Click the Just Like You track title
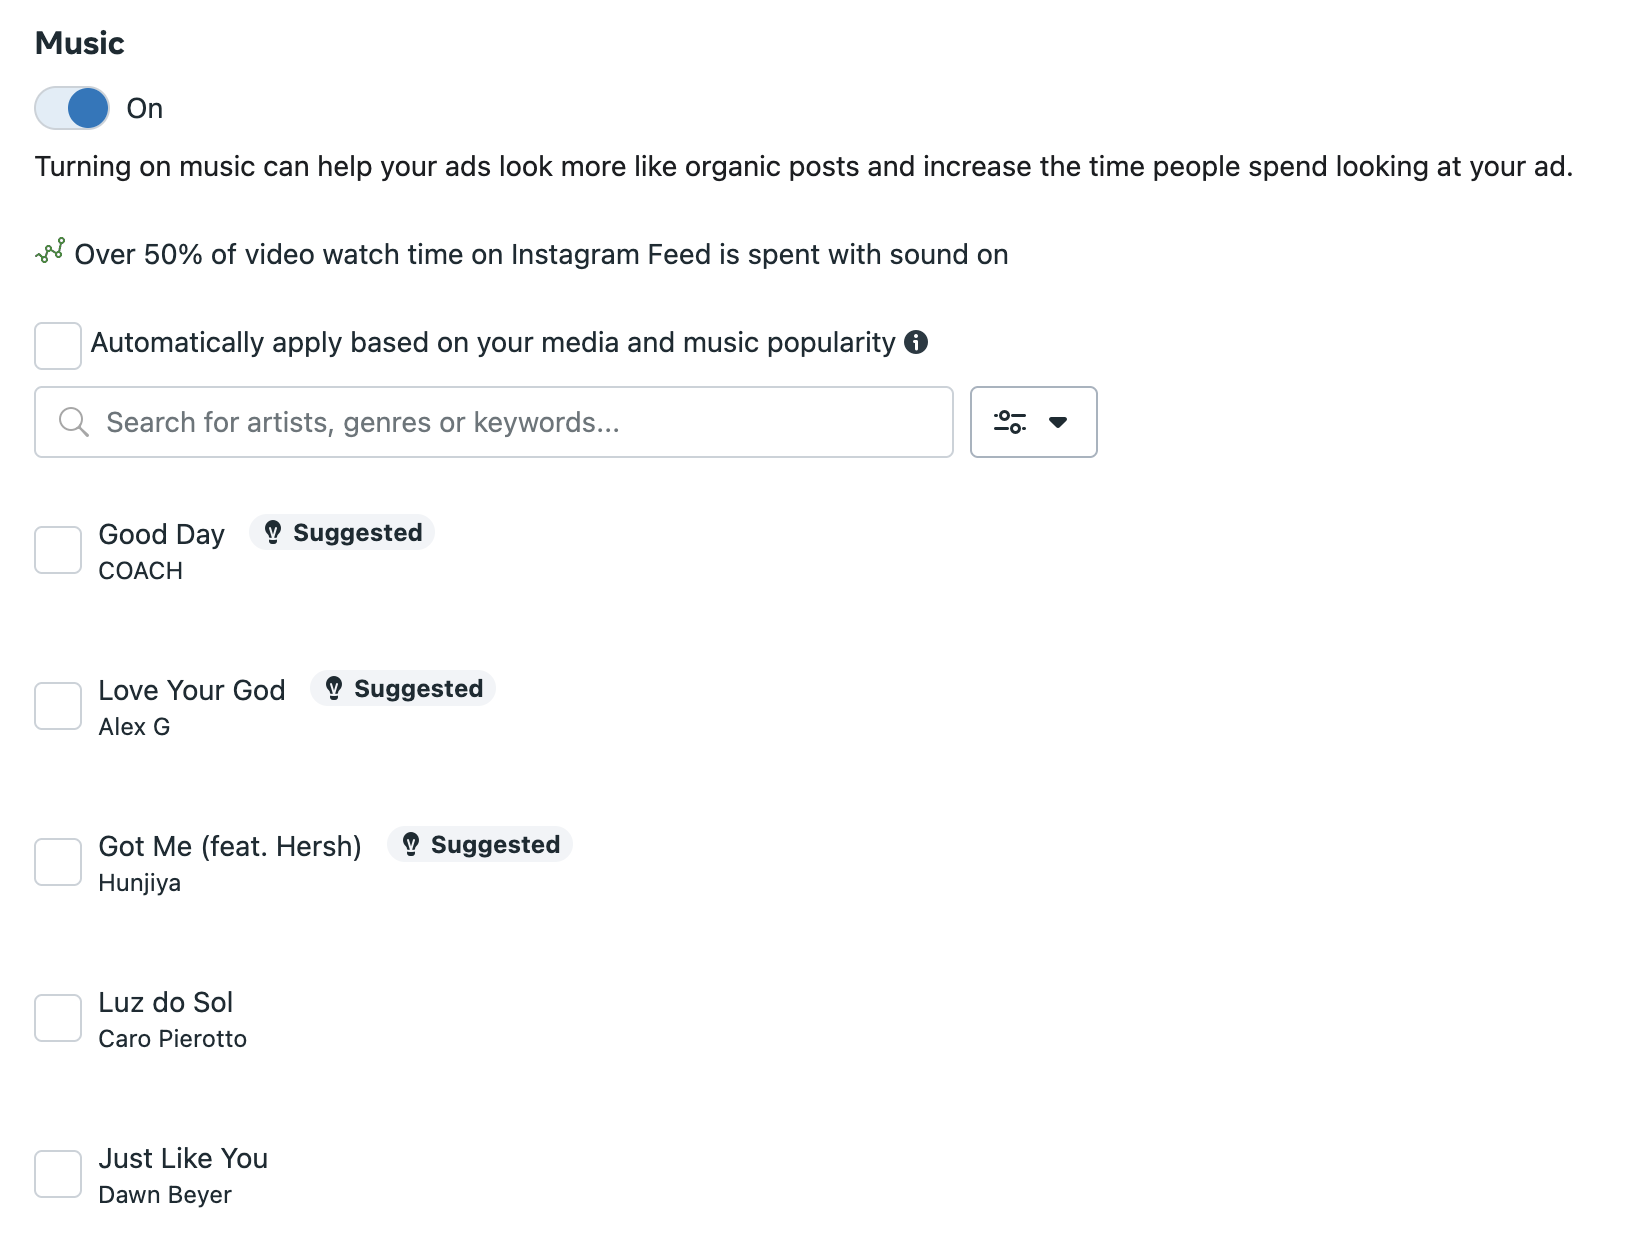This screenshot has height=1236, width=1638. click(183, 1158)
